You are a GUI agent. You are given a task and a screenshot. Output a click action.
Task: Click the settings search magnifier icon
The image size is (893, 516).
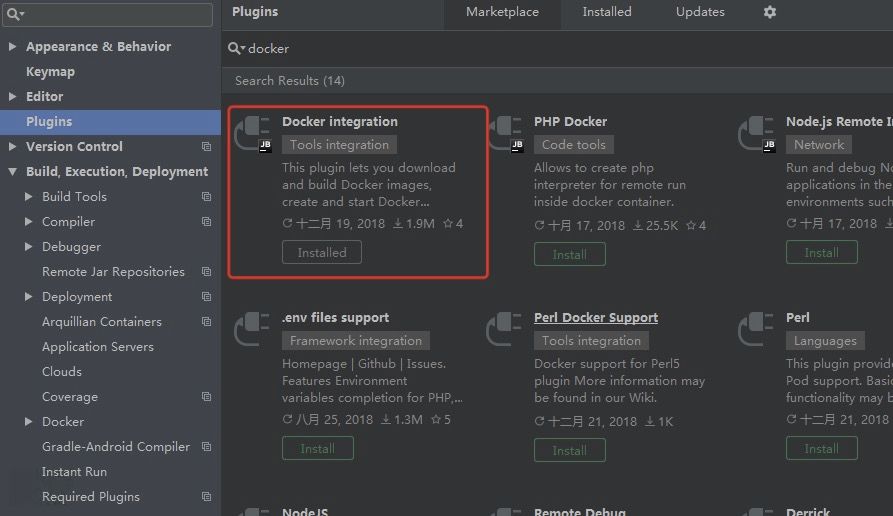[15, 14]
